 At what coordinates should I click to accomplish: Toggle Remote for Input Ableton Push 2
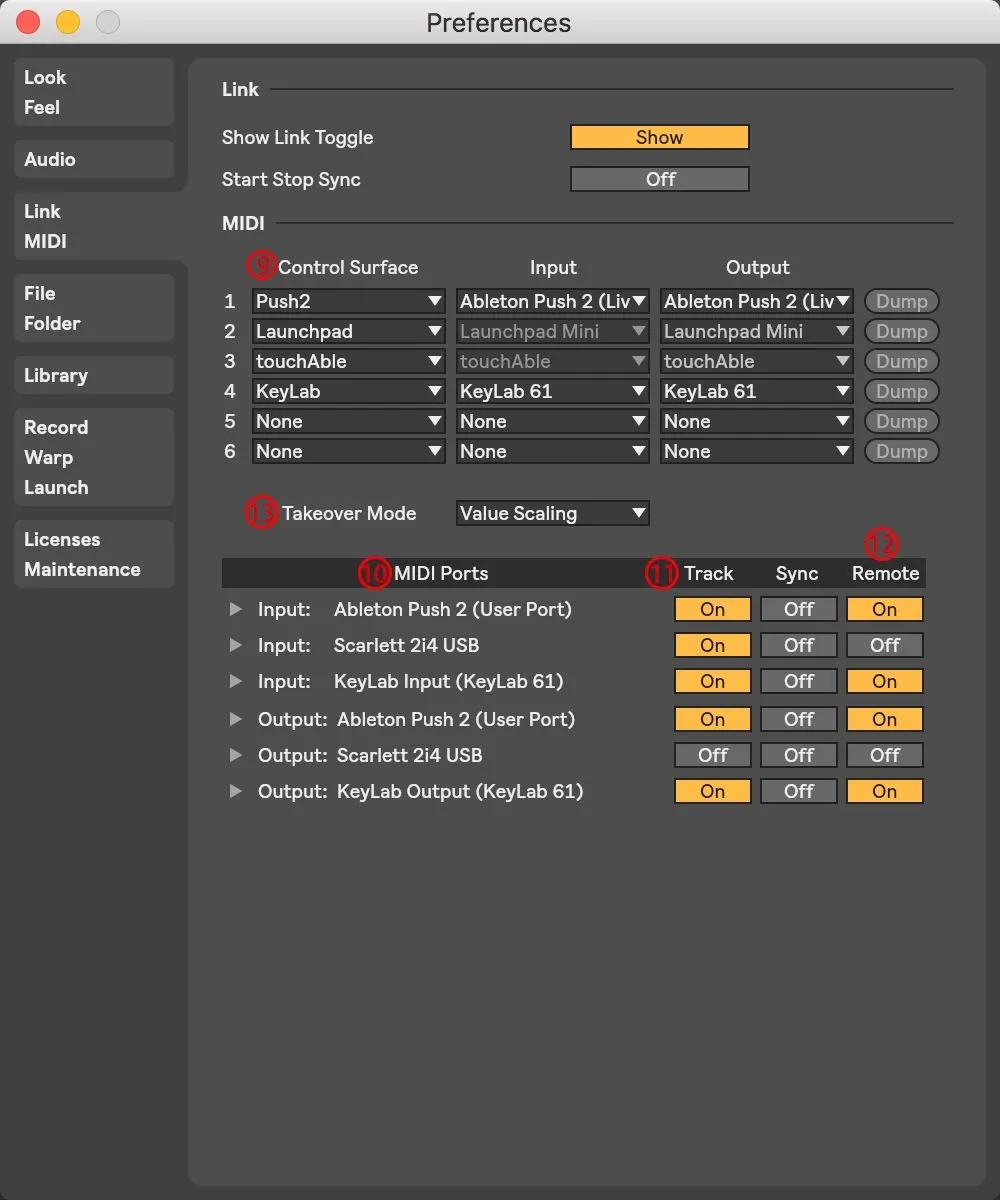point(885,609)
